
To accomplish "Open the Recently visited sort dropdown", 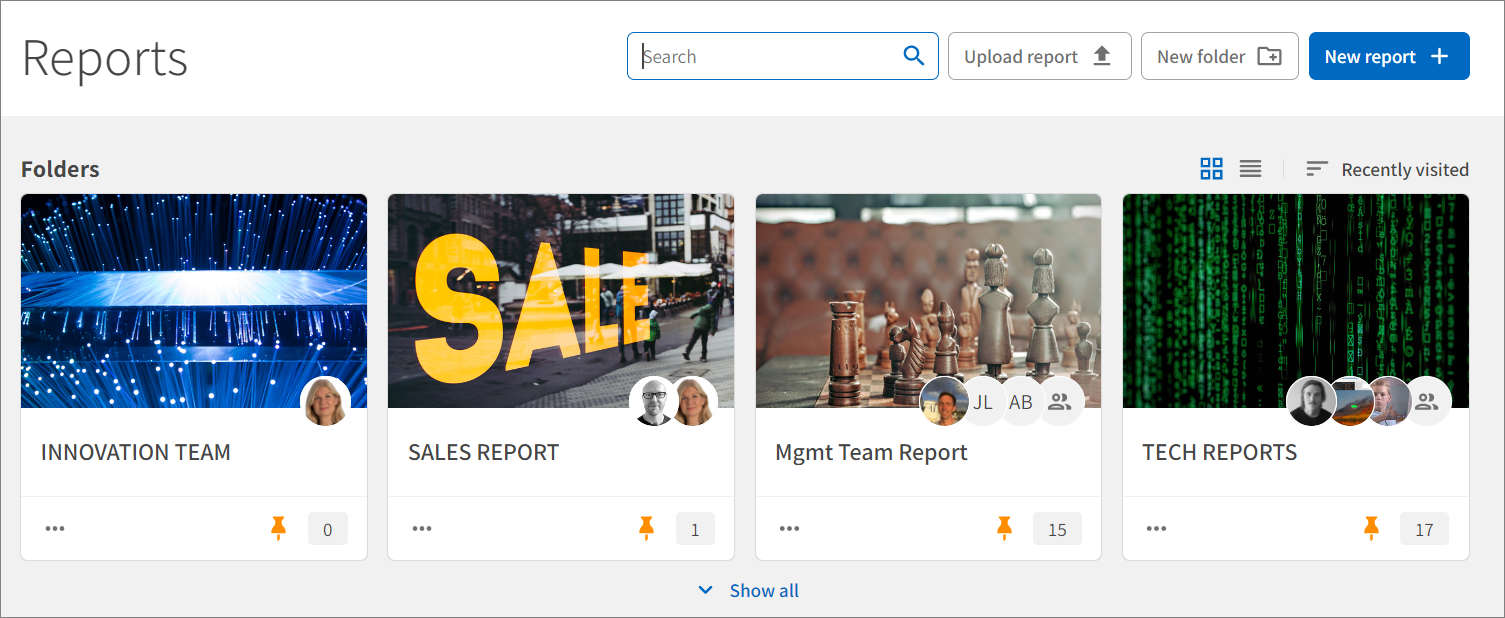I will pos(1388,169).
